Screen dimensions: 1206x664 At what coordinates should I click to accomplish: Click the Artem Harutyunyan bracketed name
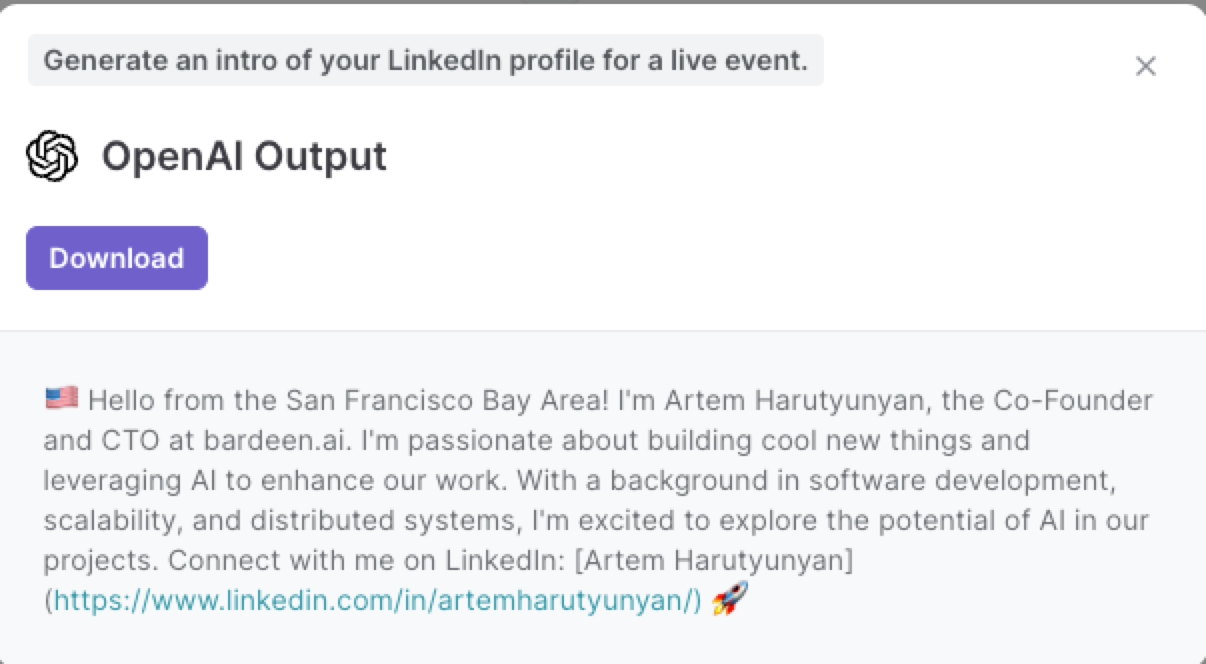pyautogui.click(x=715, y=559)
